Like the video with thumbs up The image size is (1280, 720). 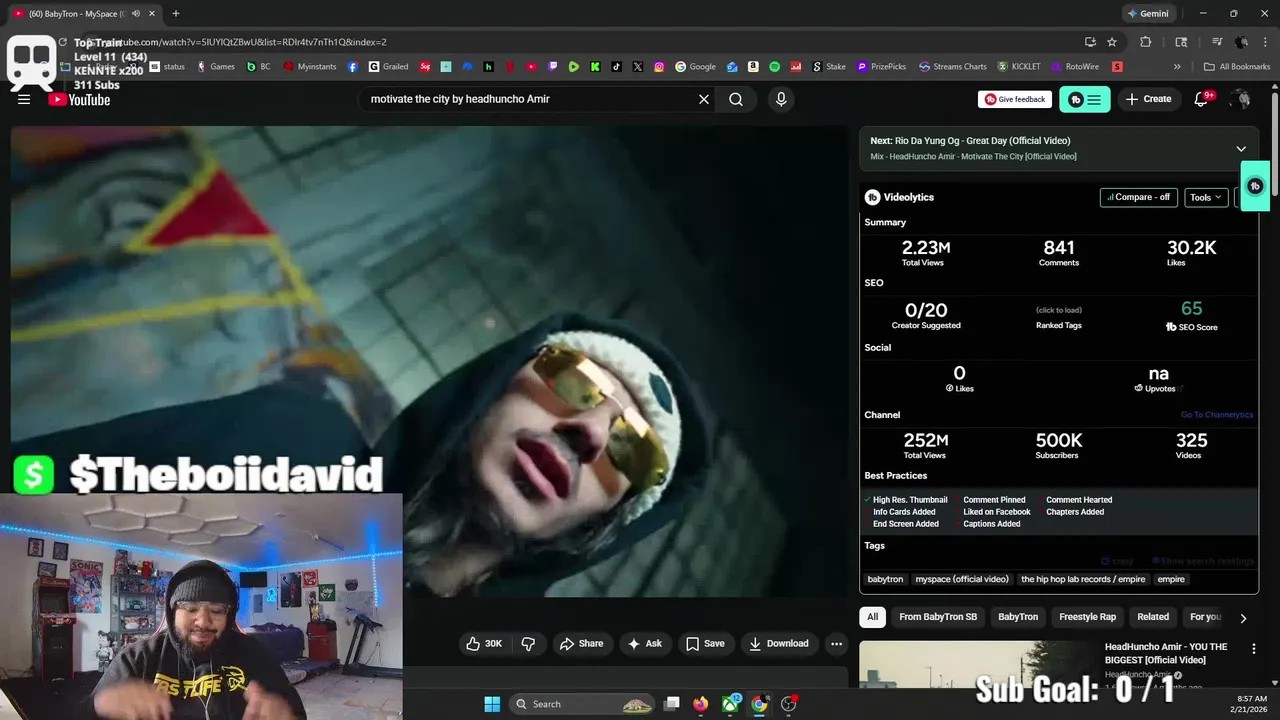click(x=484, y=644)
